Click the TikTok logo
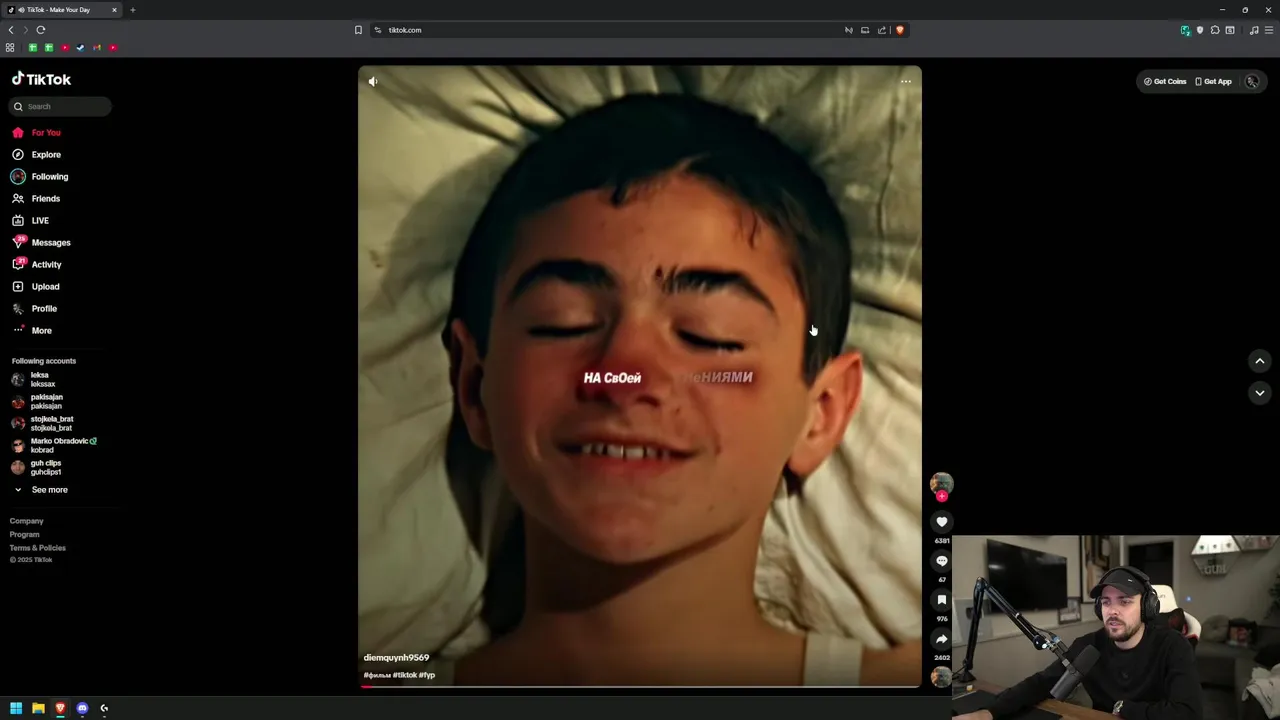The height and width of the screenshot is (720, 1280). (41, 79)
